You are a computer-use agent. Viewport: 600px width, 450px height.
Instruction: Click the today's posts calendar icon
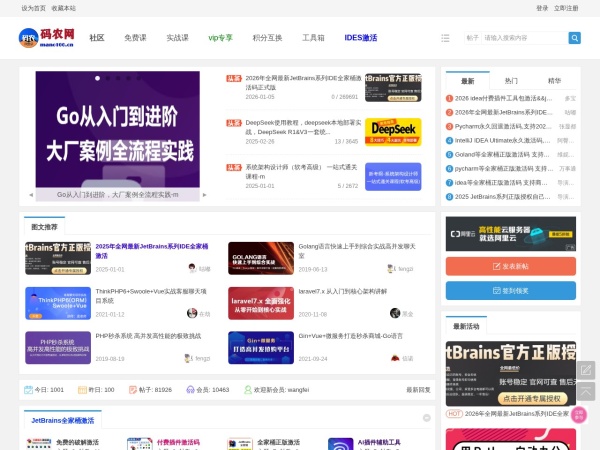[30, 389]
